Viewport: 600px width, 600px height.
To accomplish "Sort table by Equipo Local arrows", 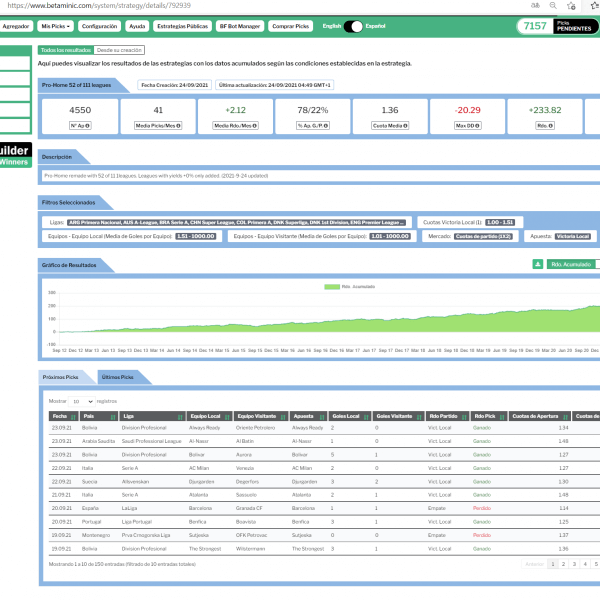I will (227, 417).
